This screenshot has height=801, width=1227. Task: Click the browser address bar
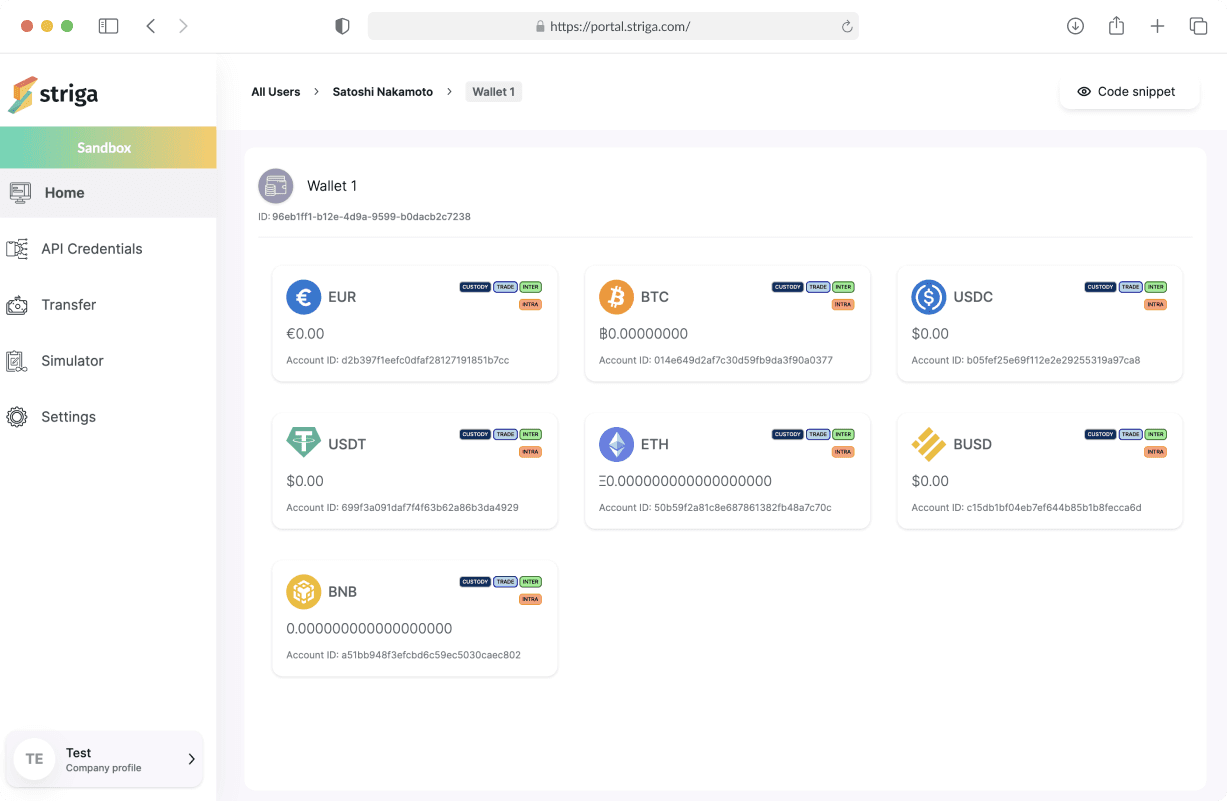coord(613,26)
